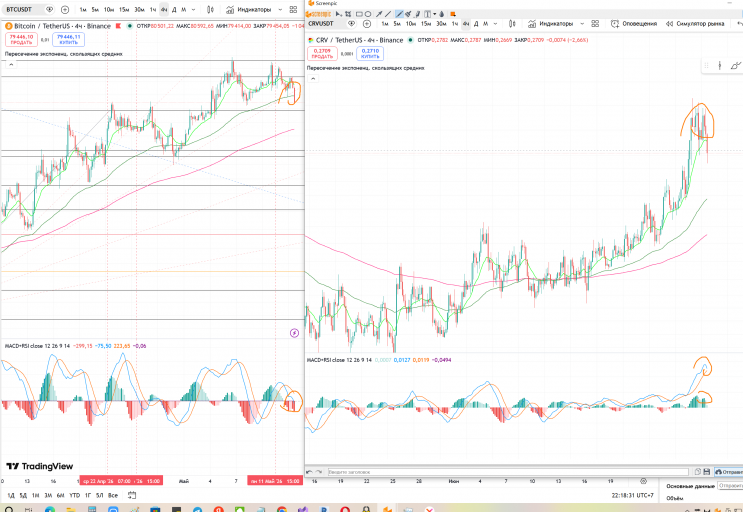Click BTC Купить 79 446,11 button
The width and height of the screenshot is (743, 512).
(x=68, y=40)
